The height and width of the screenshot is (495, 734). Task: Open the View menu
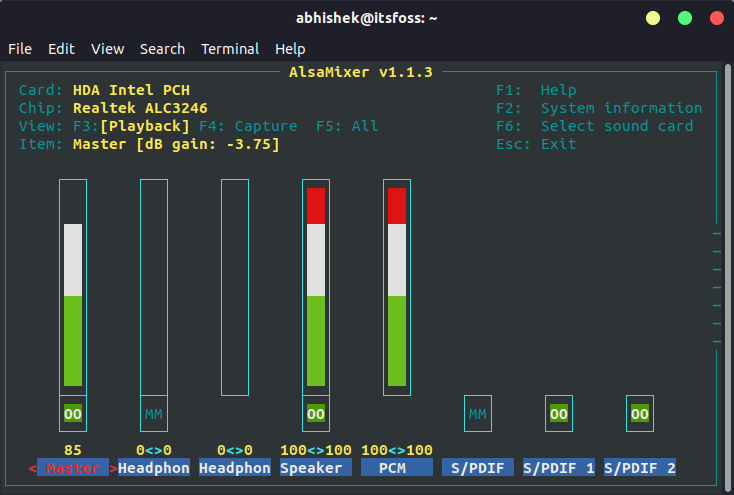pos(107,49)
